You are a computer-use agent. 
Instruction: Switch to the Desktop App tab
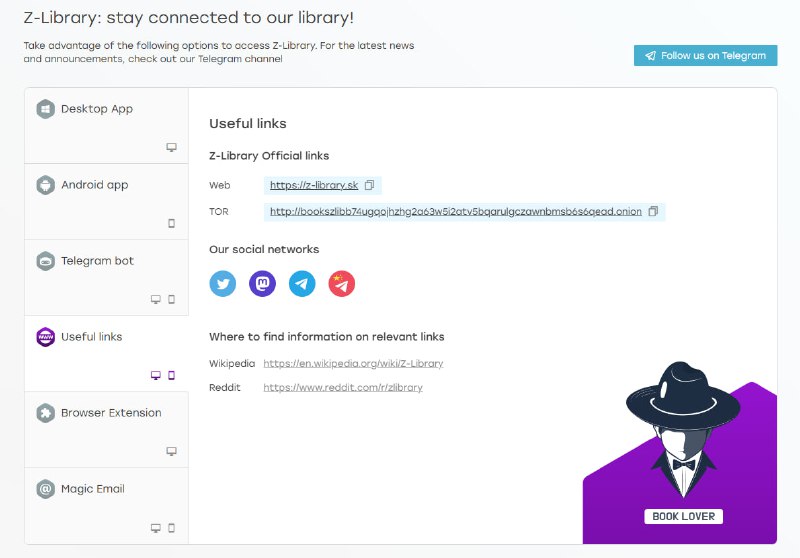[x=97, y=109]
